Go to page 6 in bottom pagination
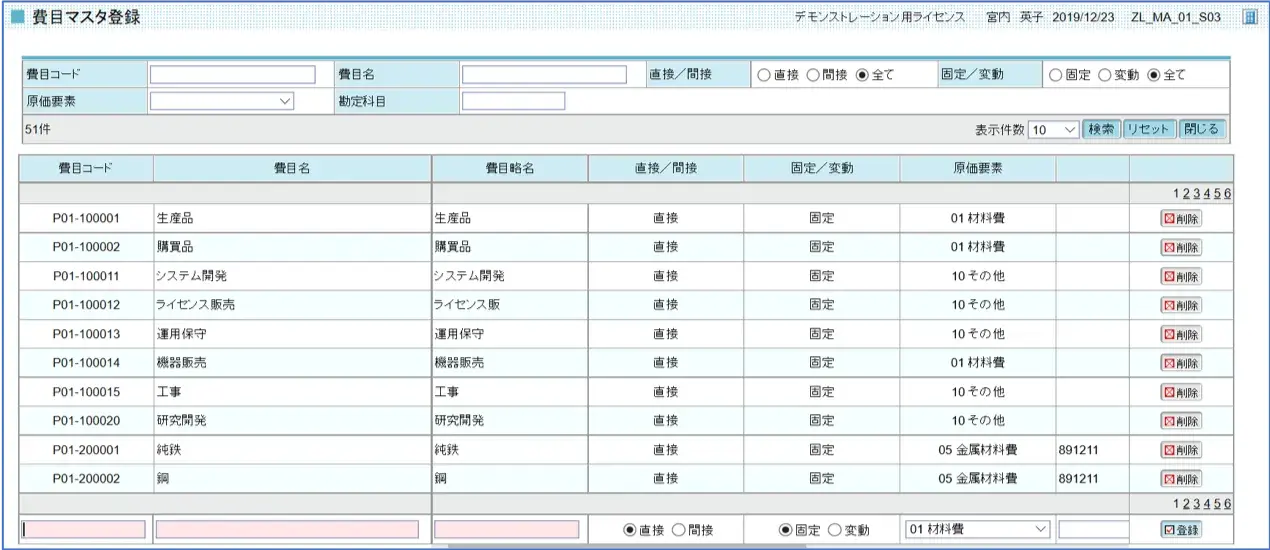The image size is (1270, 550). (x=1227, y=504)
